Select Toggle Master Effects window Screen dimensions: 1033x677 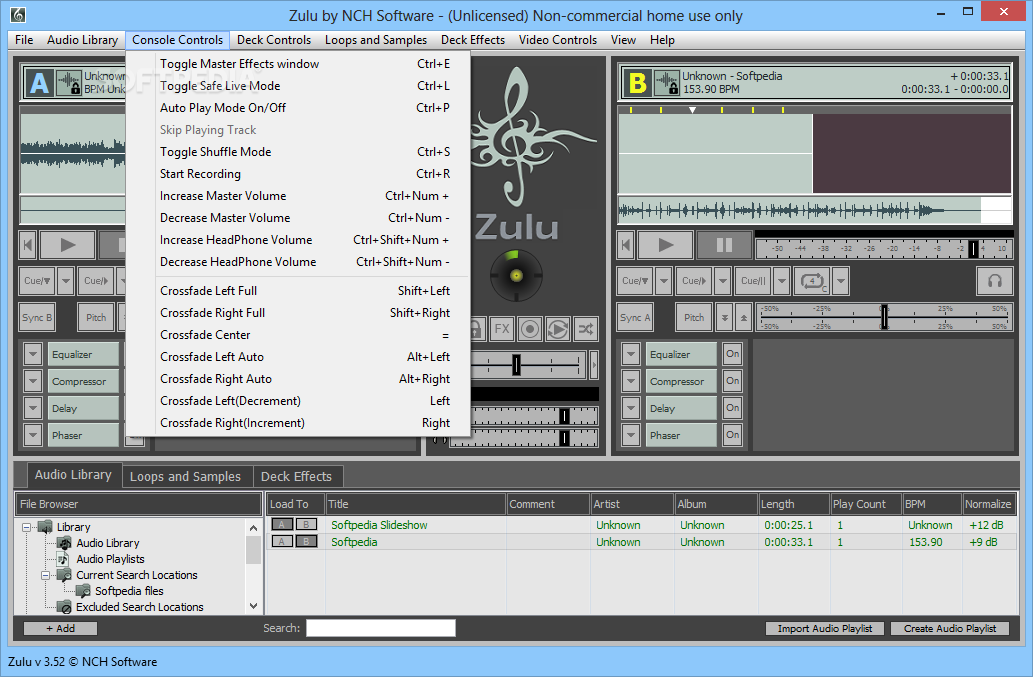(298, 63)
